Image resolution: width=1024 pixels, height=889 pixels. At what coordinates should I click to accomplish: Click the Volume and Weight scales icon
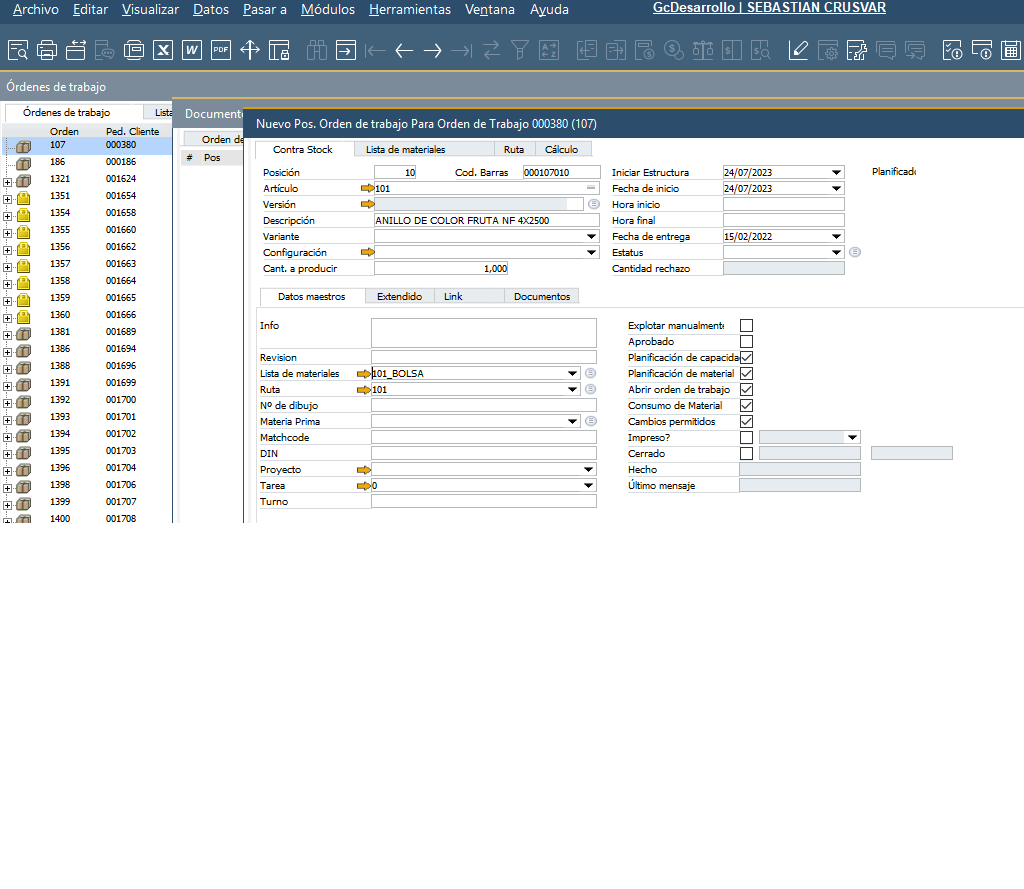tap(703, 50)
